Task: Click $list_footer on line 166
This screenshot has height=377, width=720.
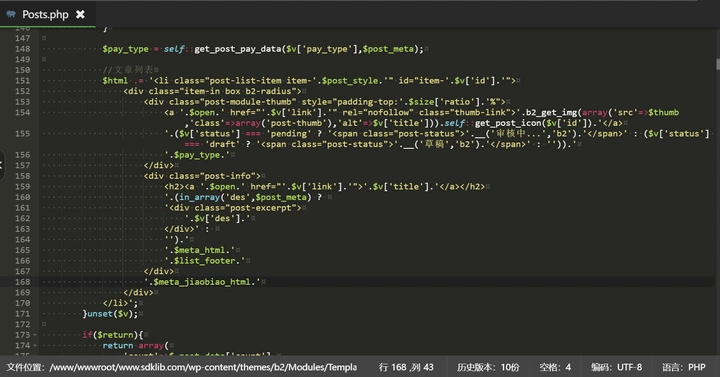Action: pyautogui.click(x=204, y=260)
